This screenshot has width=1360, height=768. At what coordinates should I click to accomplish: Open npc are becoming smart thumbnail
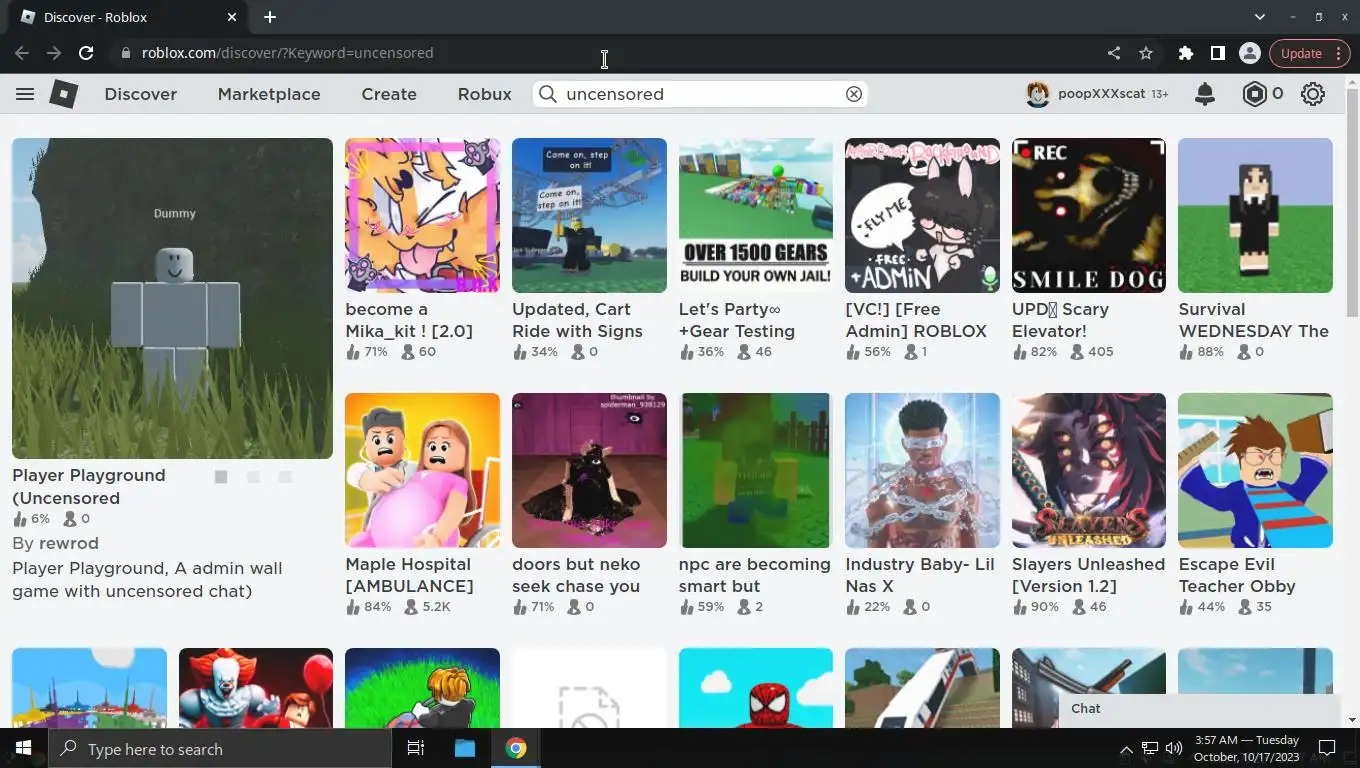coord(755,470)
